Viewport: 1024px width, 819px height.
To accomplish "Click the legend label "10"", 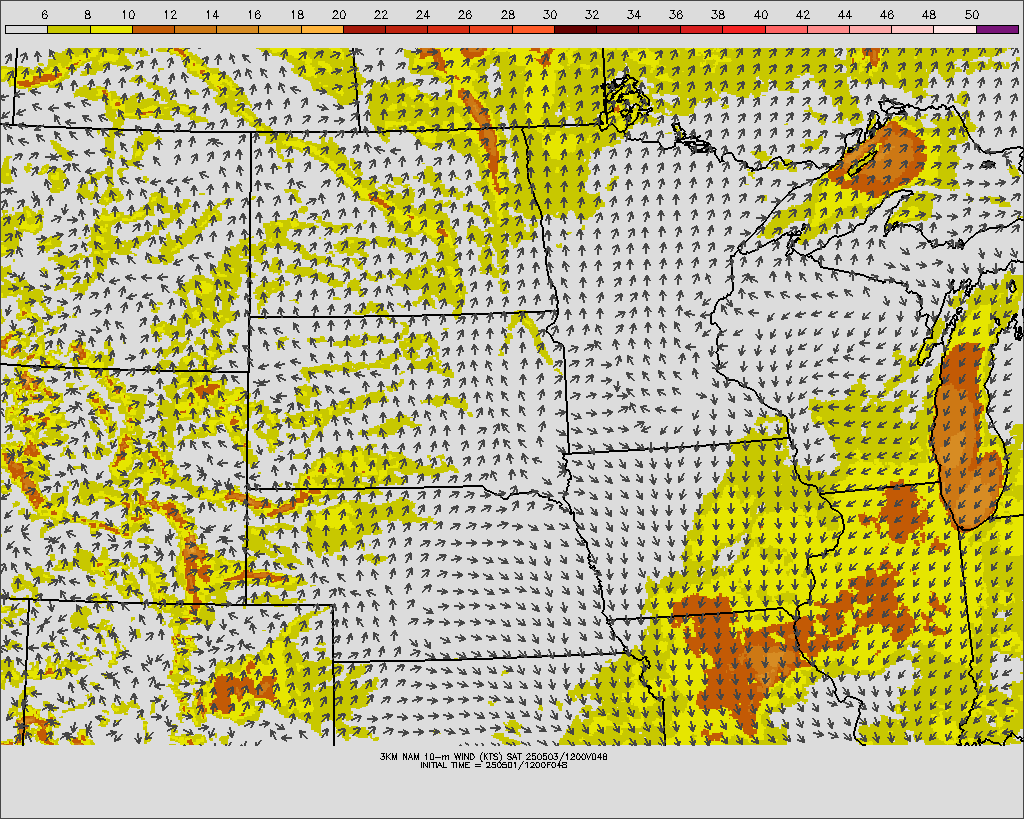I will click(128, 14).
